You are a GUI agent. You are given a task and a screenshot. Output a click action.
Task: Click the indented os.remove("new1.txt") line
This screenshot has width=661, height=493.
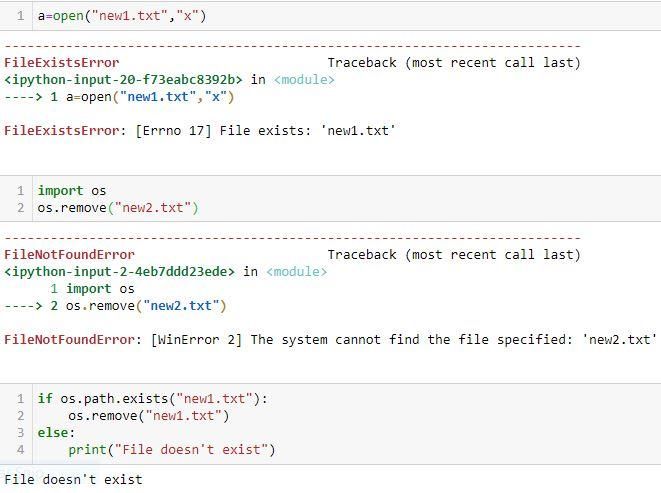point(149,416)
